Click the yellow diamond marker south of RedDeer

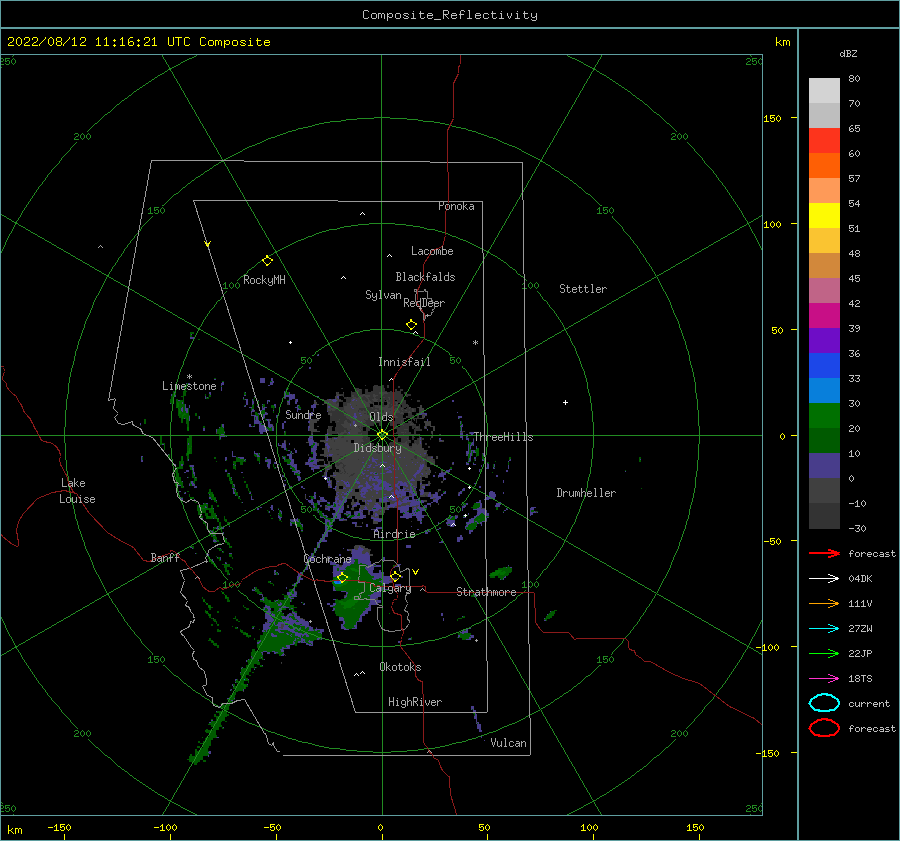[411, 325]
